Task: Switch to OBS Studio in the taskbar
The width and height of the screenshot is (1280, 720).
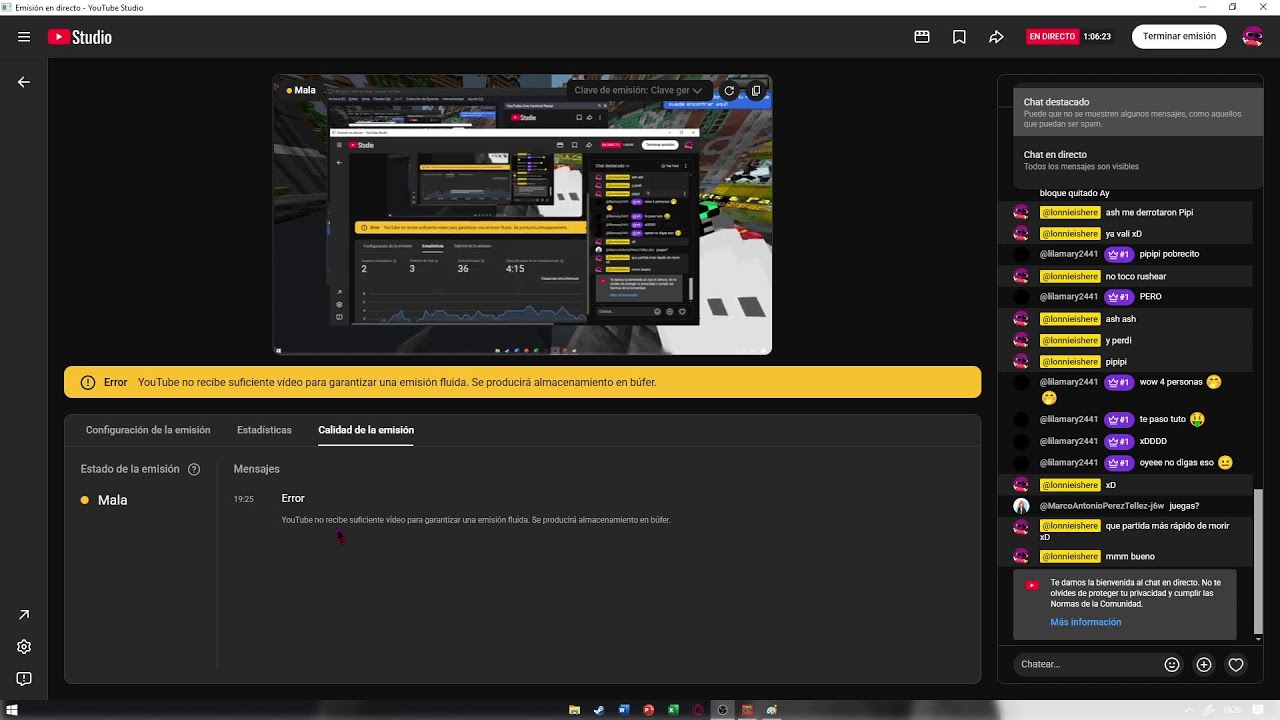Action: [x=723, y=710]
